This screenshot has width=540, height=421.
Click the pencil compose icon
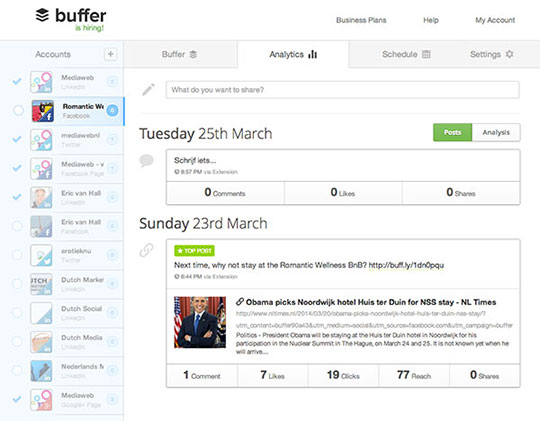[x=148, y=90]
